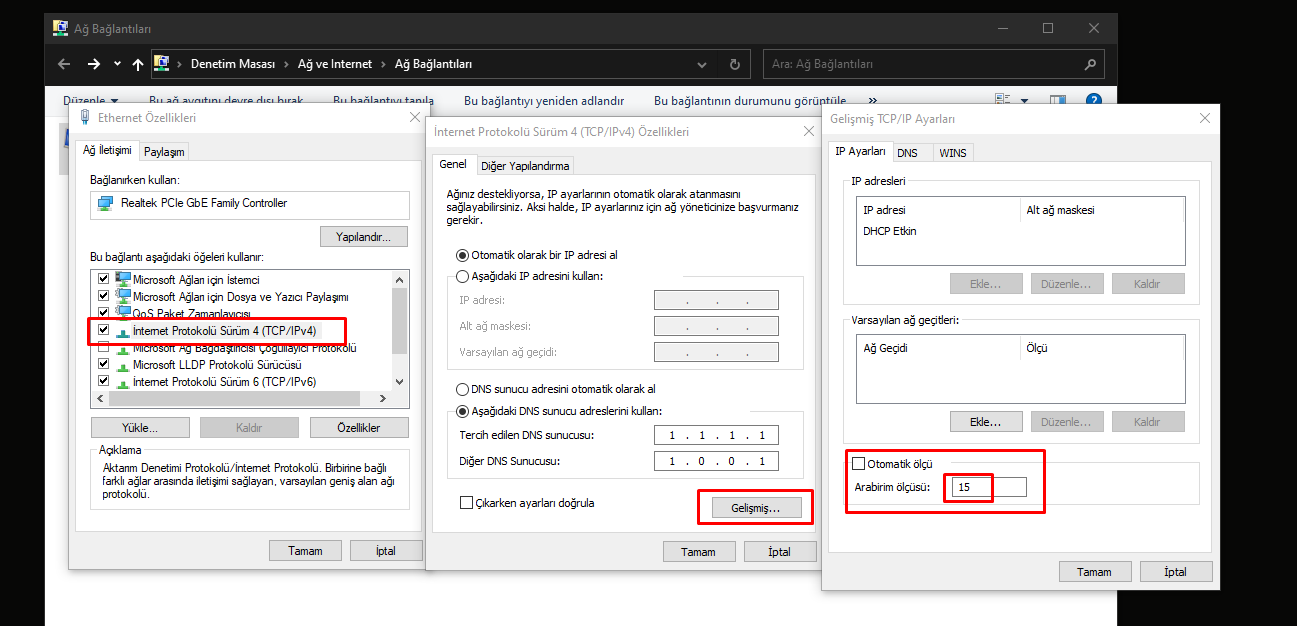The height and width of the screenshot is (626, 1297).
Task: Click the Control Panel icon in address bar
Action: click(x=160, y=64)
